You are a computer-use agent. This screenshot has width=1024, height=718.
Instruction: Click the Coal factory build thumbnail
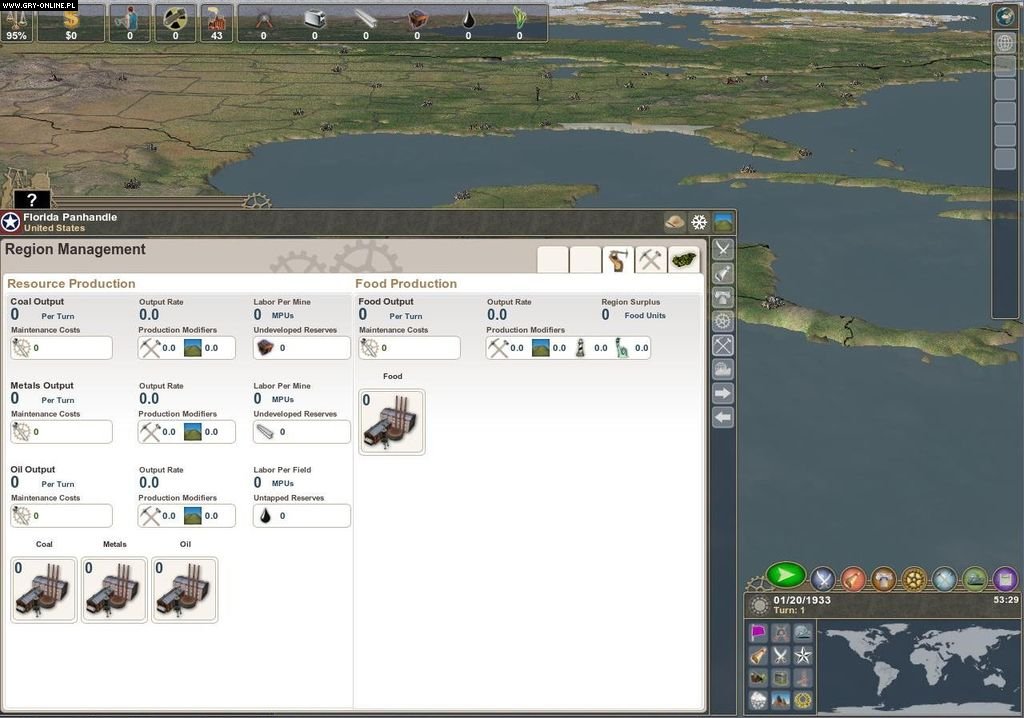pos(44,590)
